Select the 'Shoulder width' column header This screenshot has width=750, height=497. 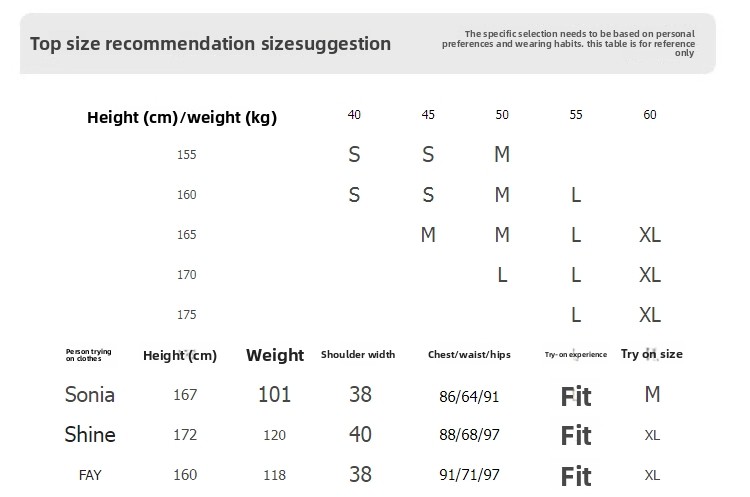point(358,355)
